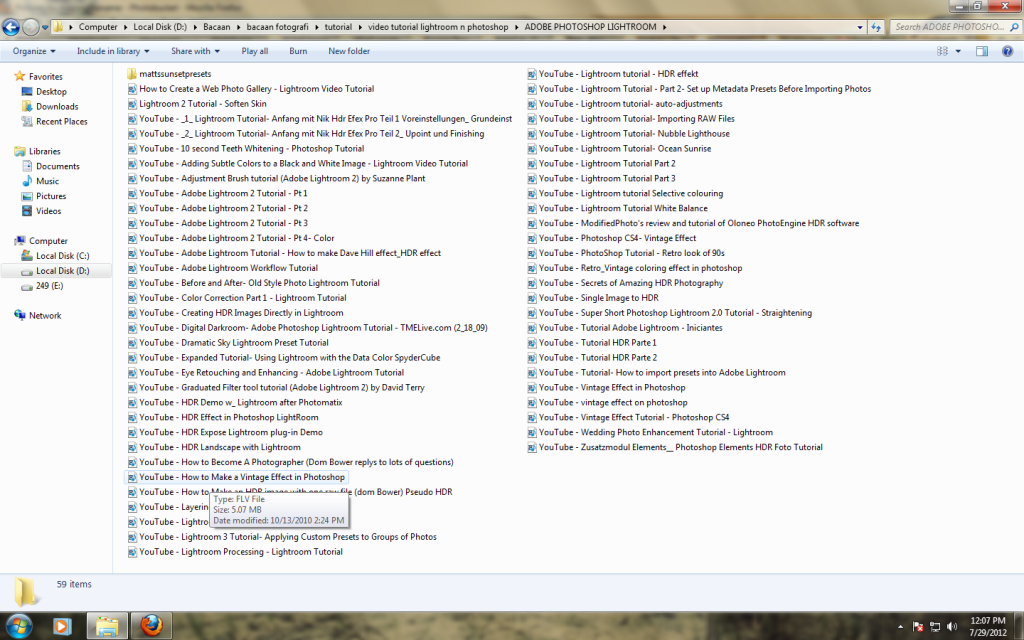The image size is (1024, 640).
Task: Open the Share with menu
Action: click(x=195, y=51)
